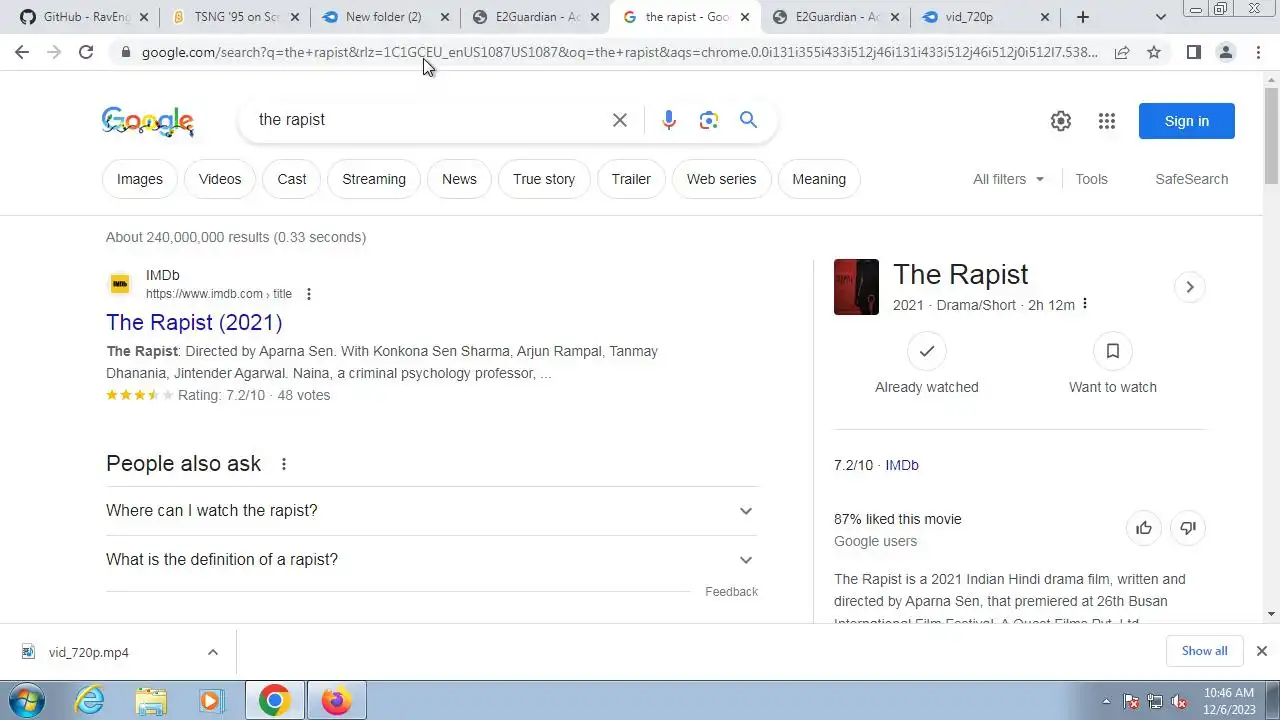Add movie to Want to watch
Viewport: 1280px width, 720px height.
click(x=1112, y=364)
